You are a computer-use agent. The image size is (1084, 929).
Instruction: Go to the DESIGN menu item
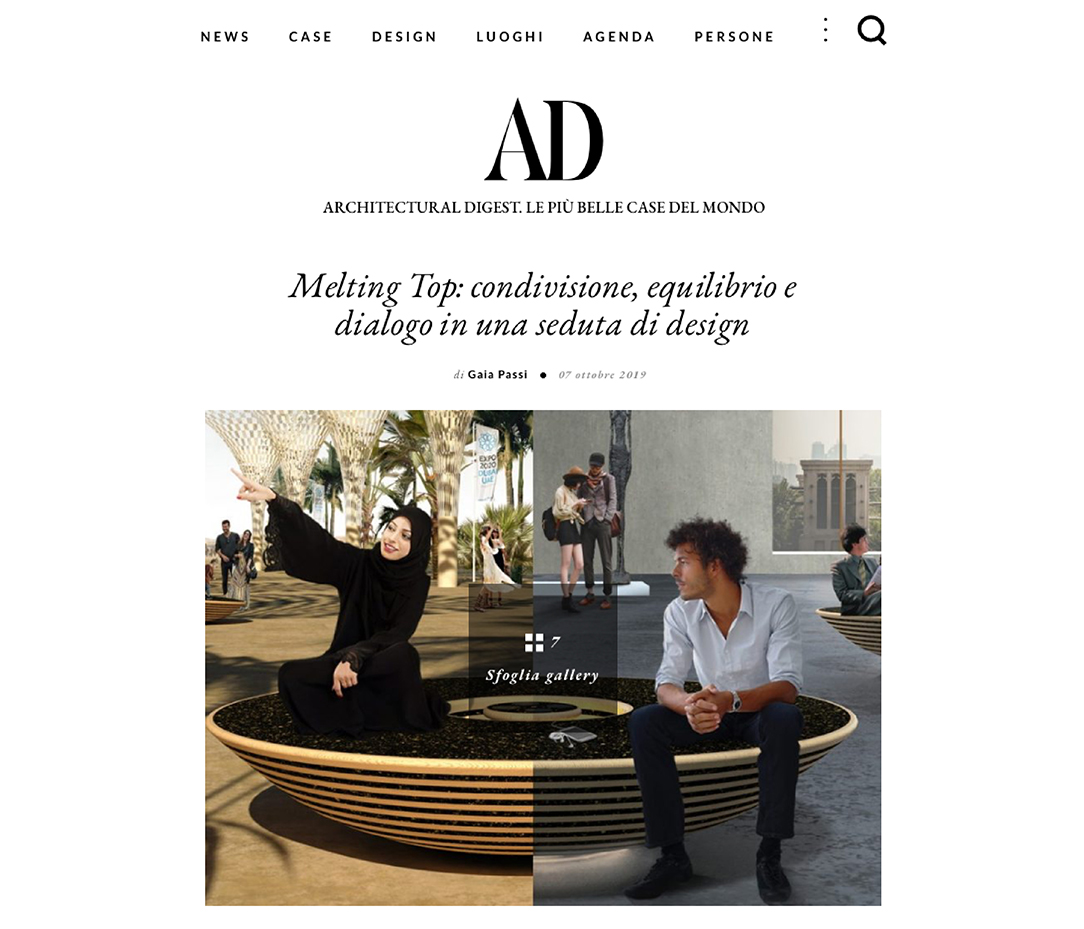404,37
